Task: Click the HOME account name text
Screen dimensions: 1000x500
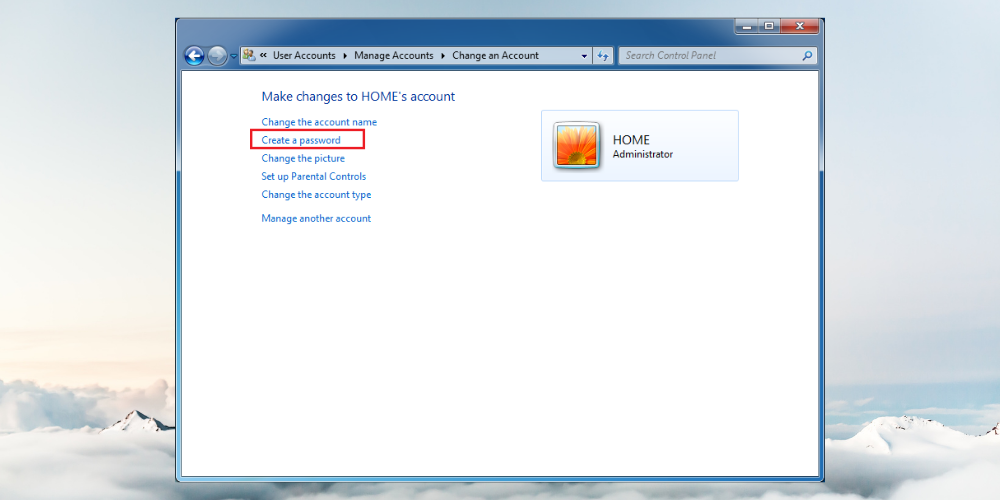Action: pos(631,140)
